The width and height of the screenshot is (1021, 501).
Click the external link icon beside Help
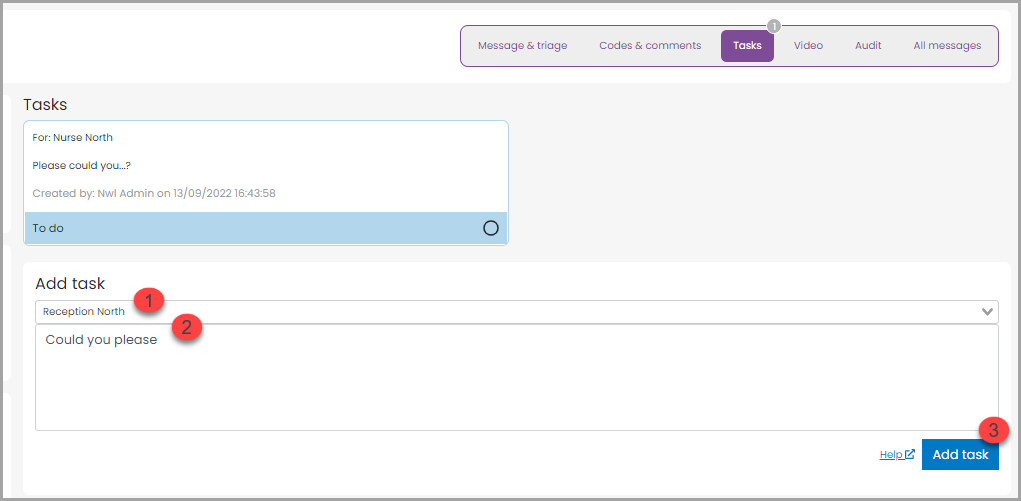point(910,454)
